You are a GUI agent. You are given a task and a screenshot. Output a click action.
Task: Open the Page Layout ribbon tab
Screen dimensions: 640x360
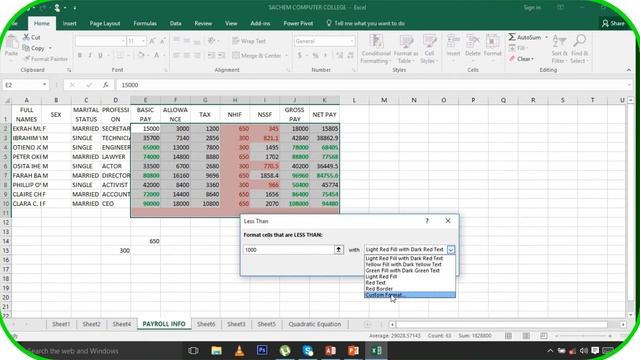pyautogui.click(x=105, y=23)
